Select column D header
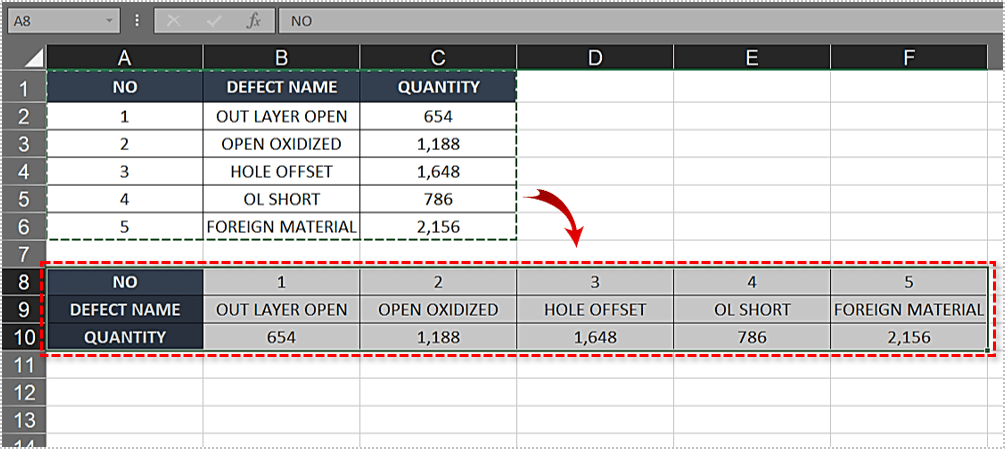Viewport: 1008px width, 449px height. tap(595, 58)
